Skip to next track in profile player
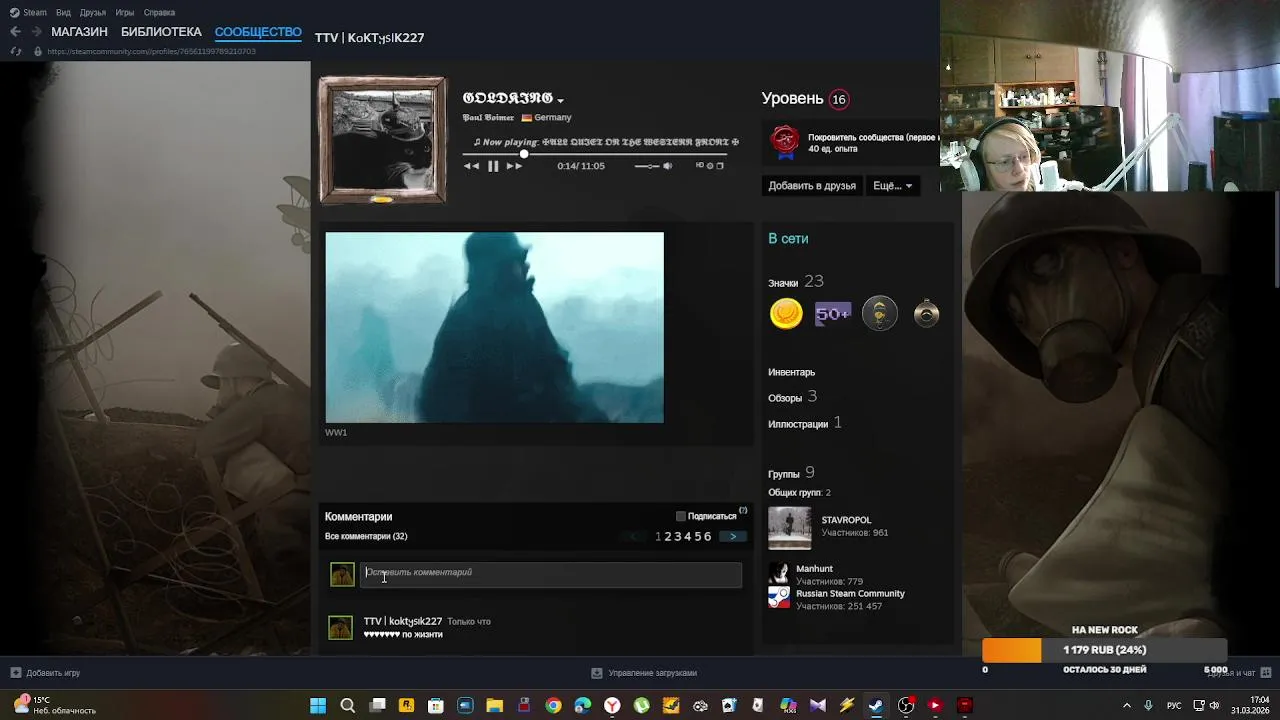 coord(514,166)
